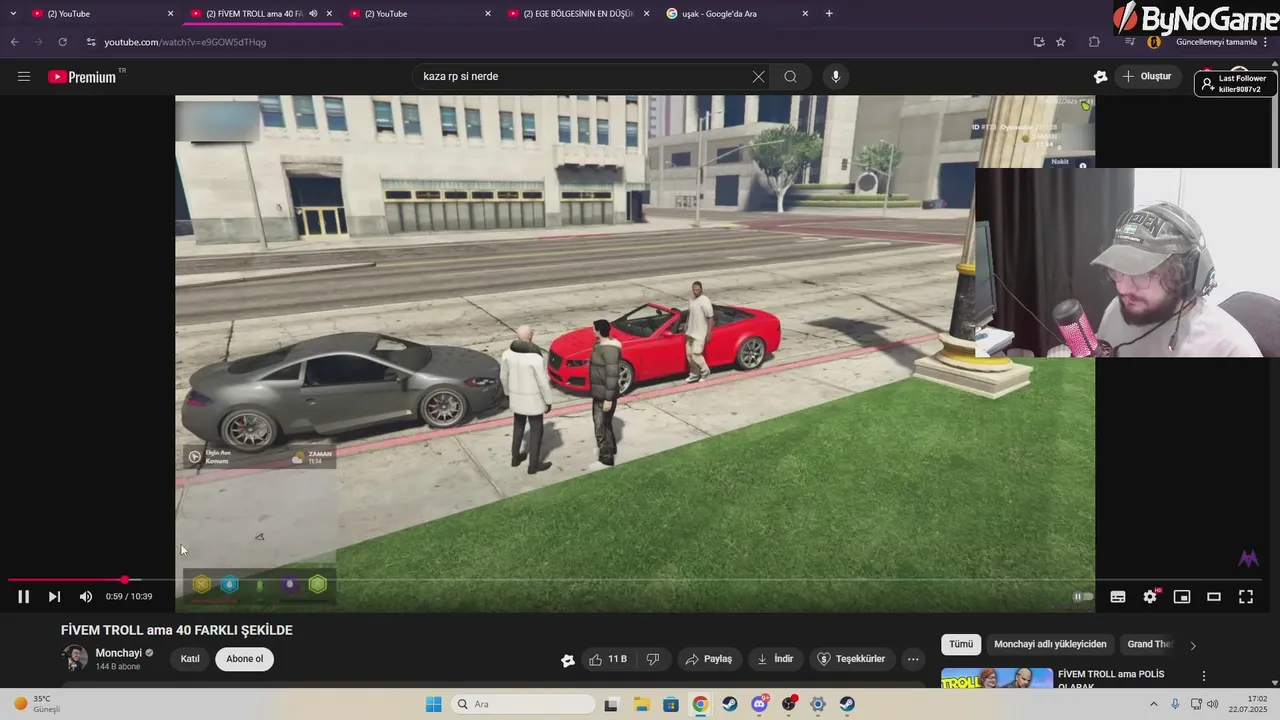Toggle the autoplay switch in player
The height and width of the screenshot is (720, 1280).
tap(1082, 597)
